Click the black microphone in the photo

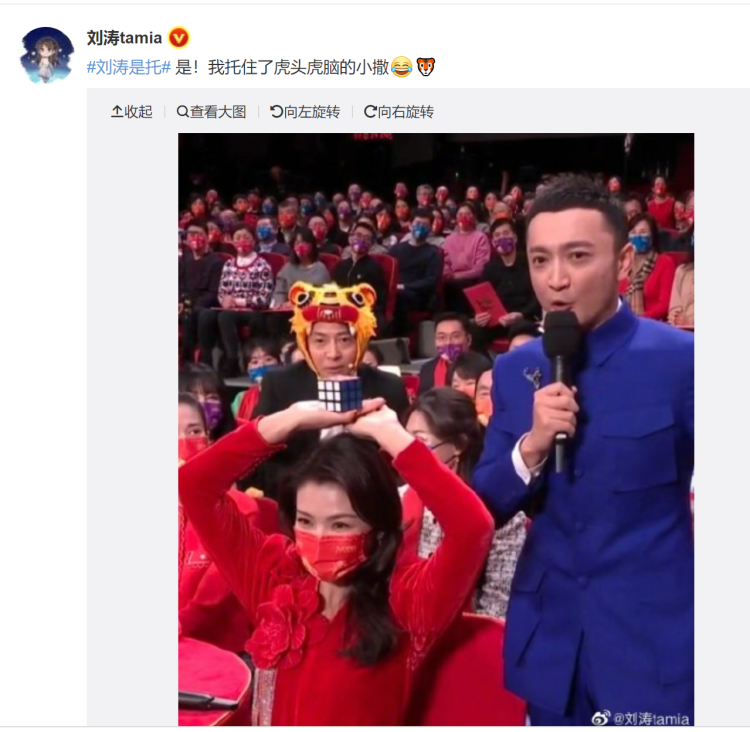pos(561,383)
